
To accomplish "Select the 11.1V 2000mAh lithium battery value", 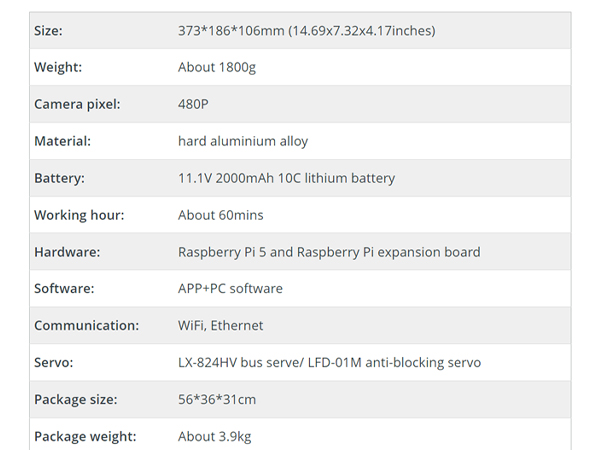I will point(286,178).
